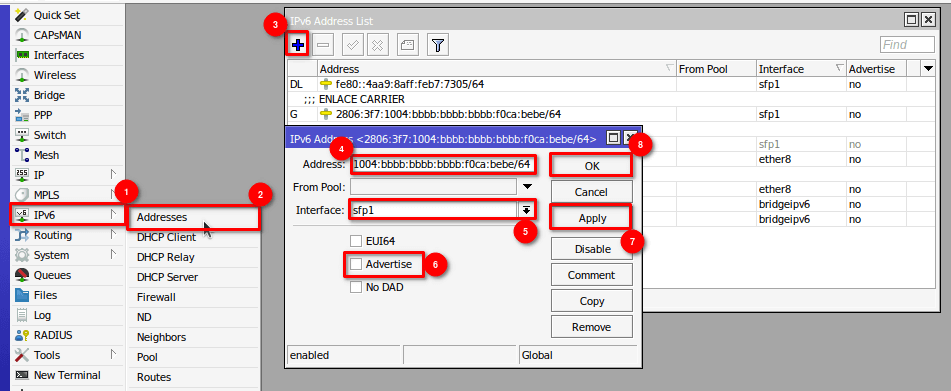Click the Copy button
Screen dimensions: 951x391
click(x=591, y=301)
